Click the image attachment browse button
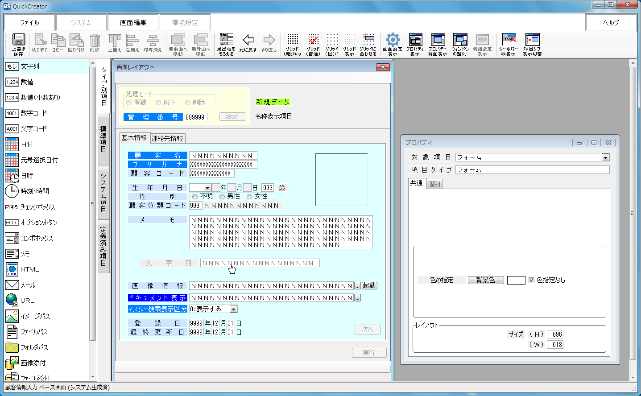The height and width of the screenshot is (396, 641). 358,286
